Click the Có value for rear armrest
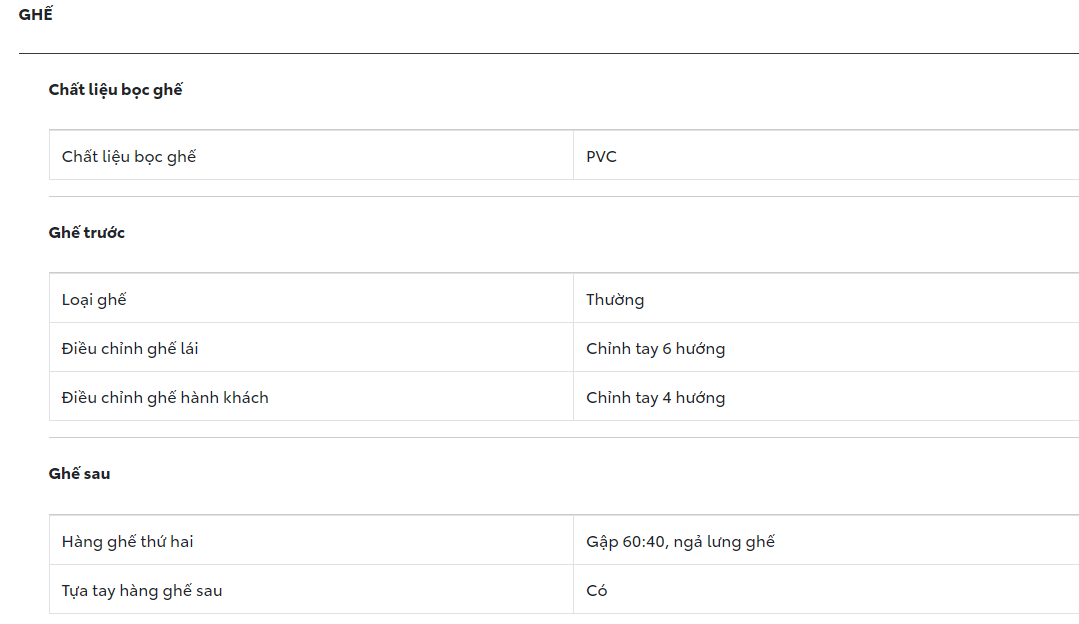The image size is (1079, 624). 597,591
